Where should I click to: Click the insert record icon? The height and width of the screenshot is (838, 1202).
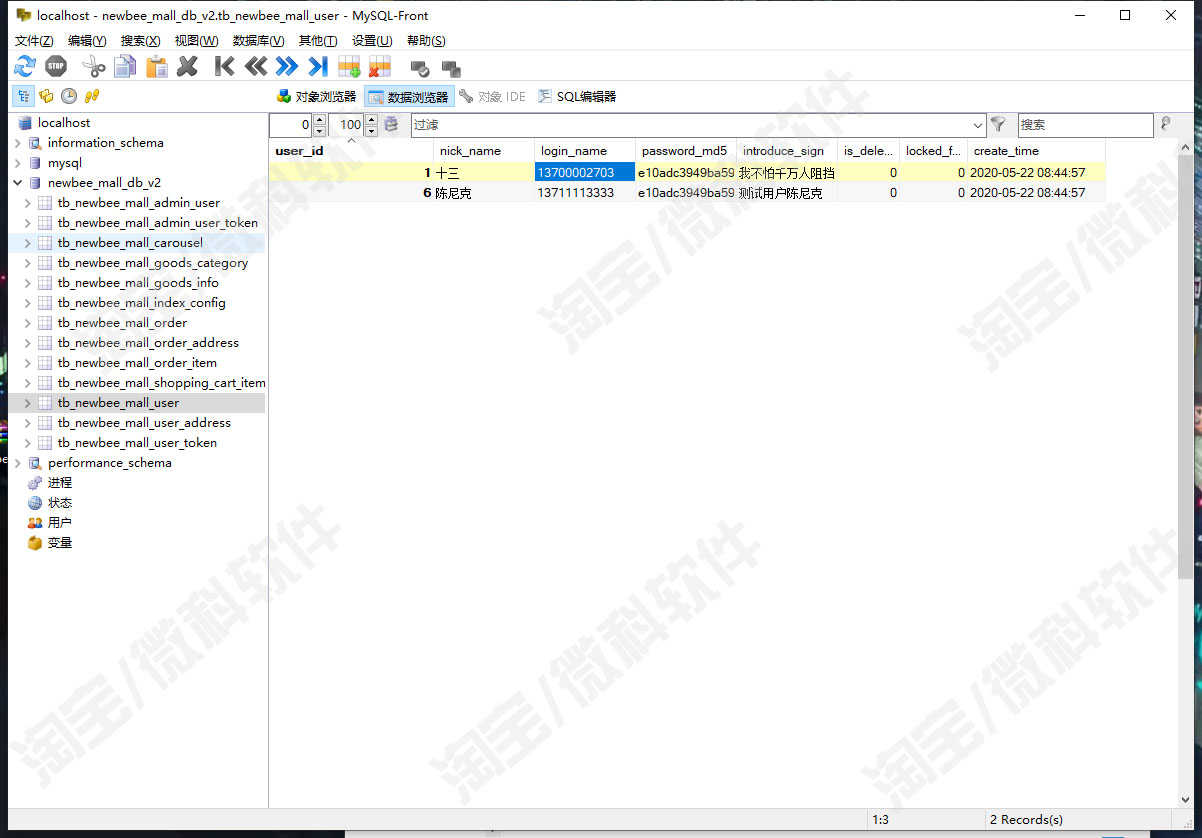(349, 67)
